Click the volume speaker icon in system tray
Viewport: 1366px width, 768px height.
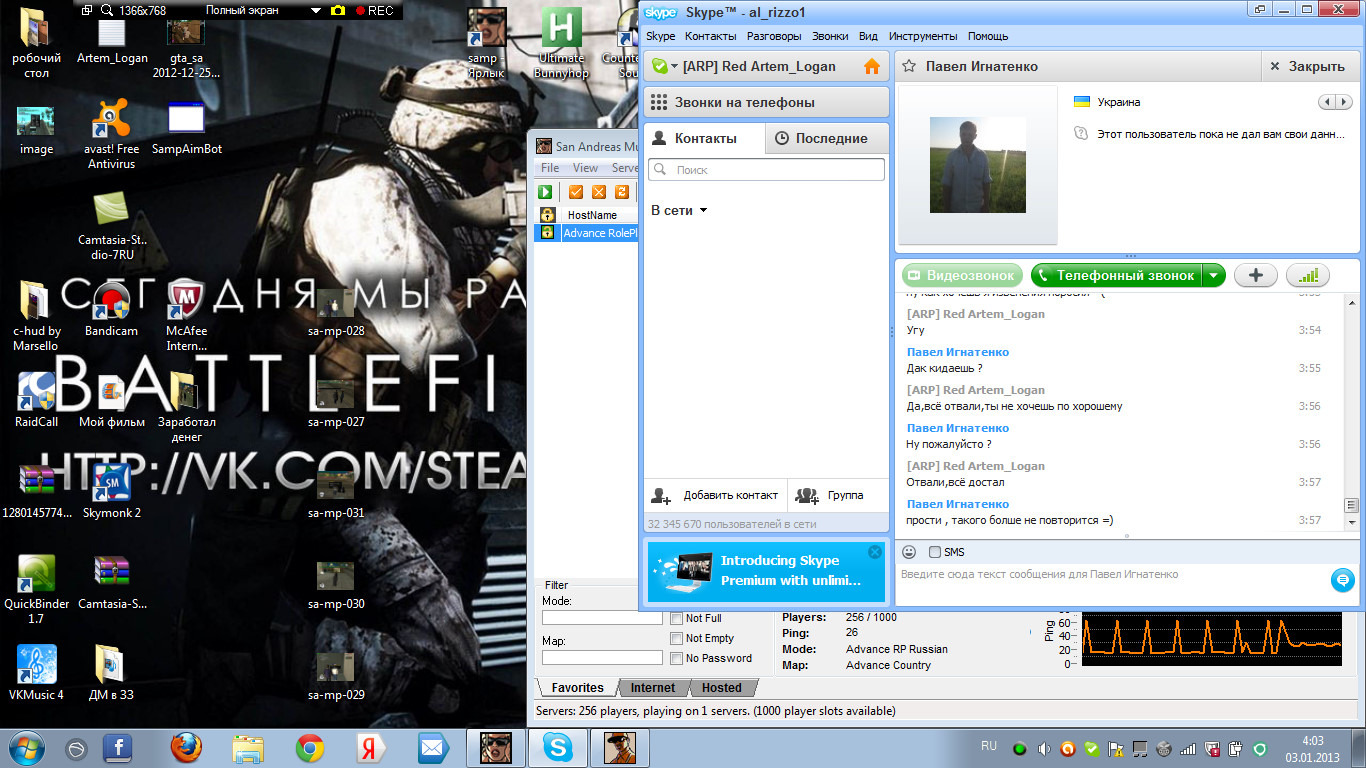pos(1044,749)
